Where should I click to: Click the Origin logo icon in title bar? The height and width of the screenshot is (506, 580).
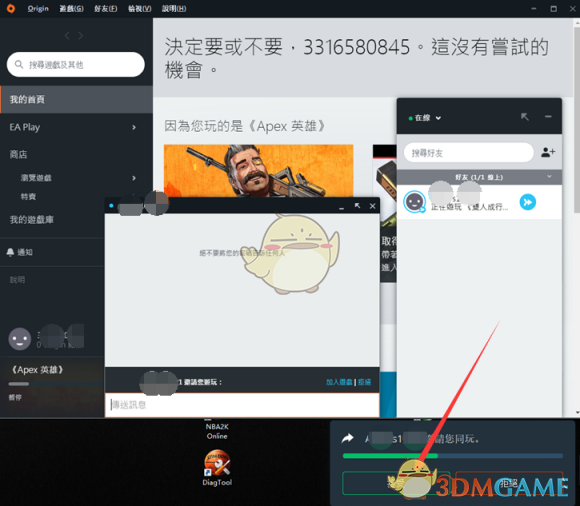click(11, 8)
